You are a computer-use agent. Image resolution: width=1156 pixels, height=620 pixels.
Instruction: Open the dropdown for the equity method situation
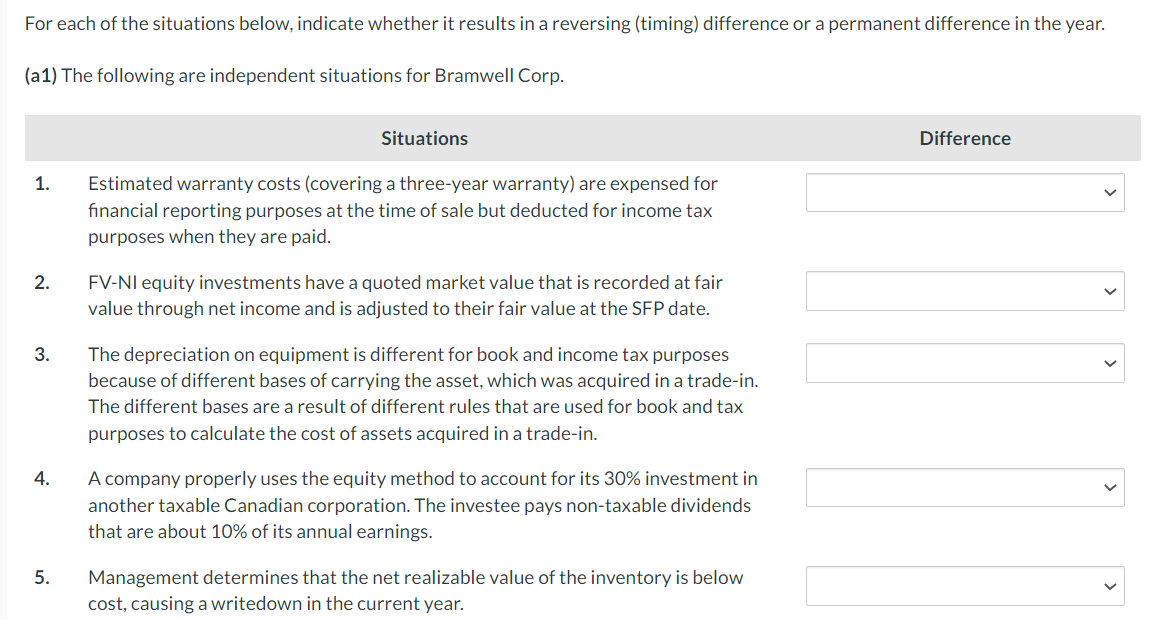tap(964, 487)
